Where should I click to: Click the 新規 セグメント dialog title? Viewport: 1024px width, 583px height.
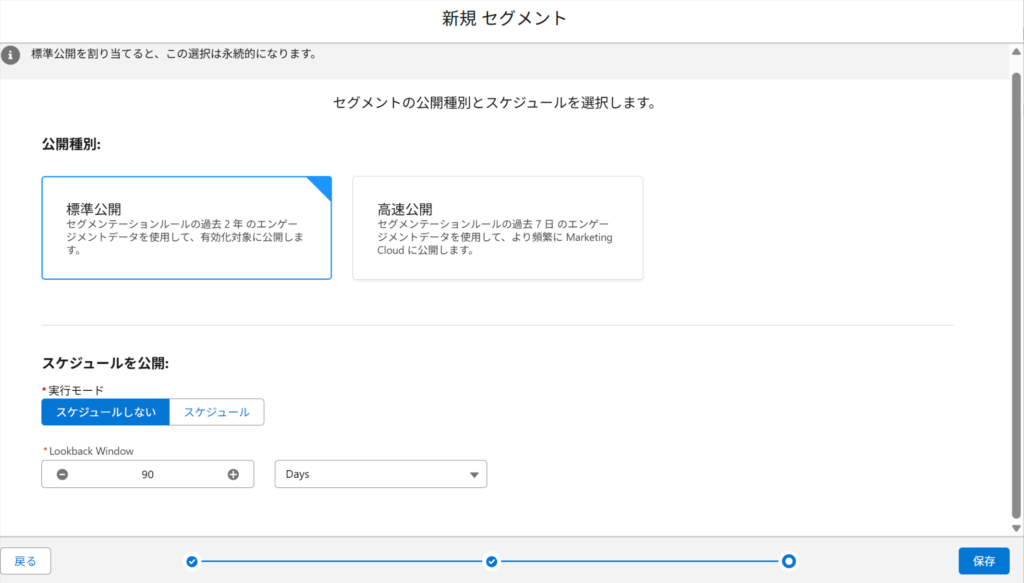click(x=504, y=18)
